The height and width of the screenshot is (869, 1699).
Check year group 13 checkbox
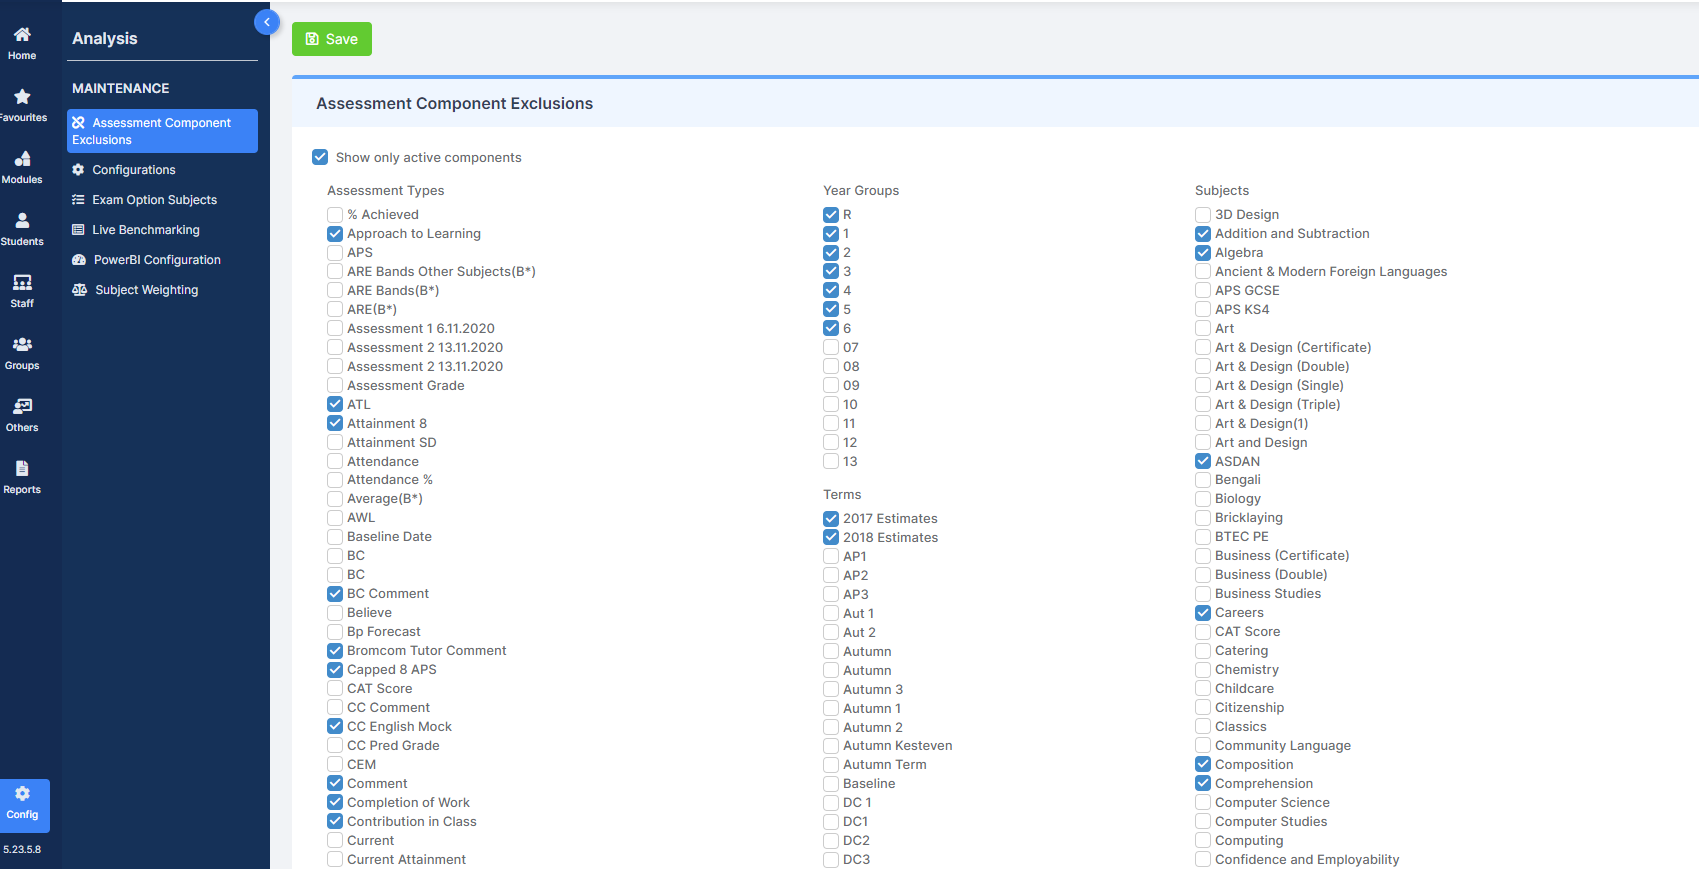tap(831, 462)
